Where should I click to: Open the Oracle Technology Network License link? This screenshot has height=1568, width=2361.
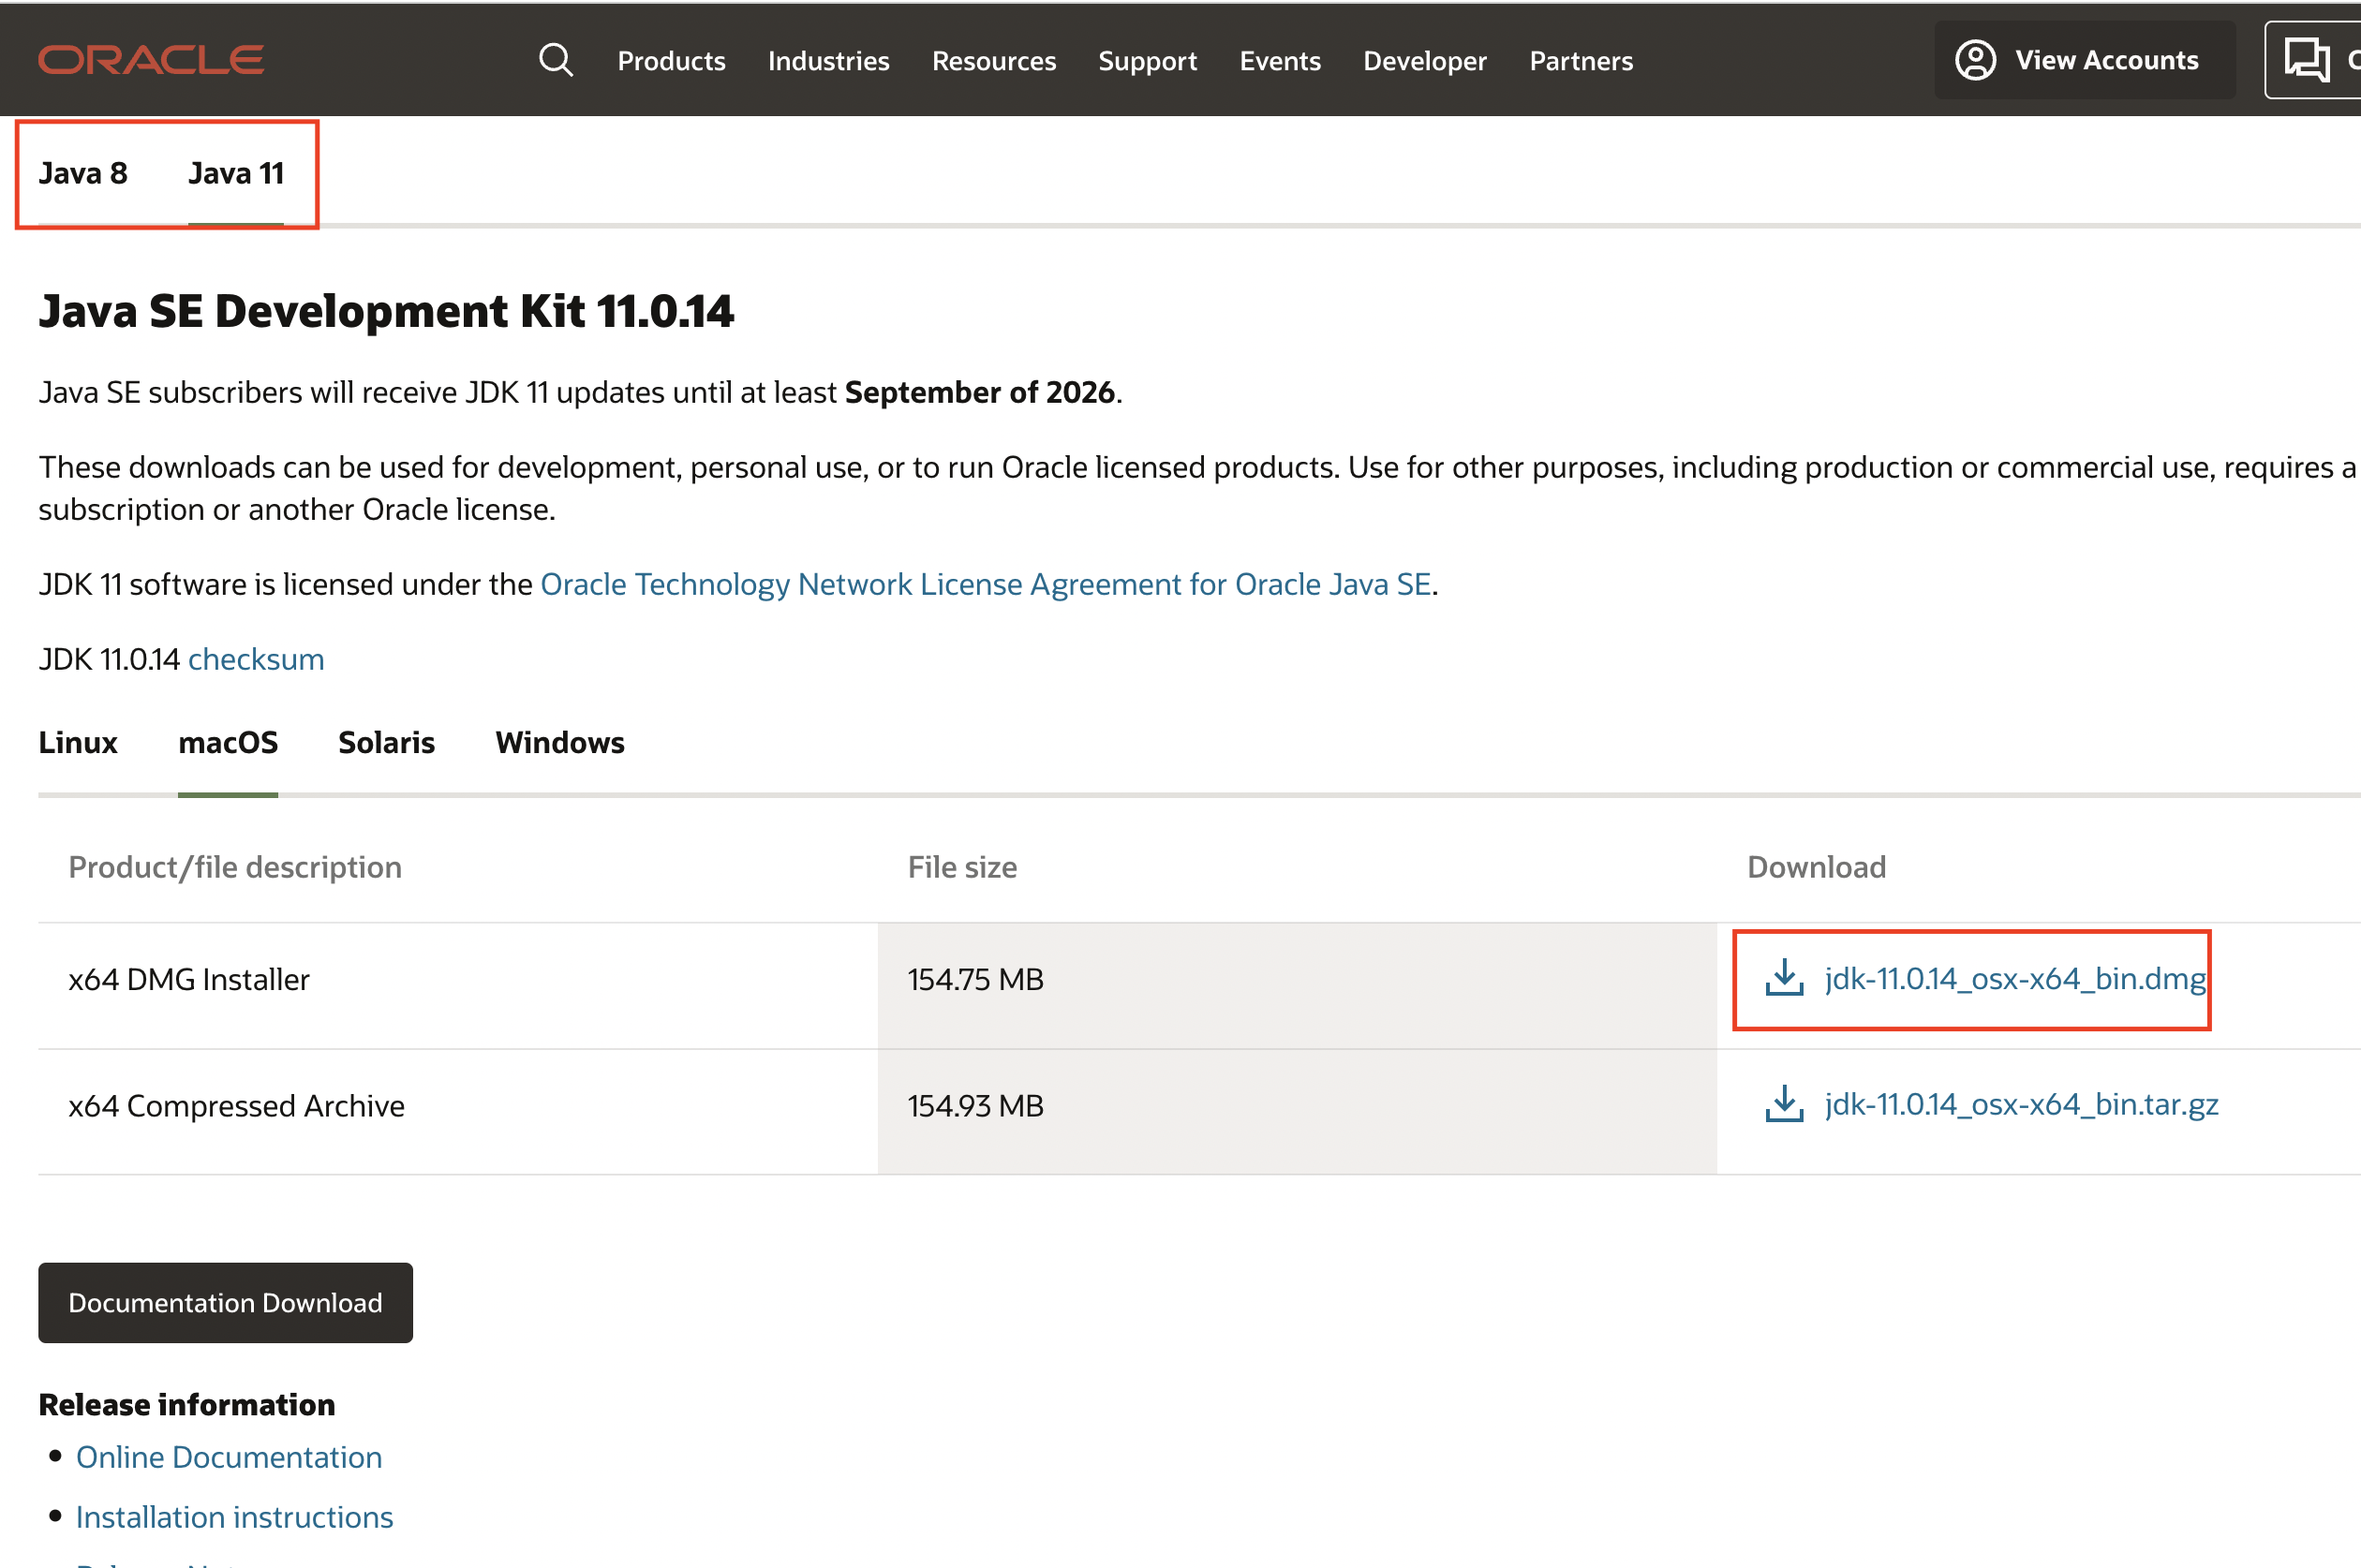coord(985,584)
